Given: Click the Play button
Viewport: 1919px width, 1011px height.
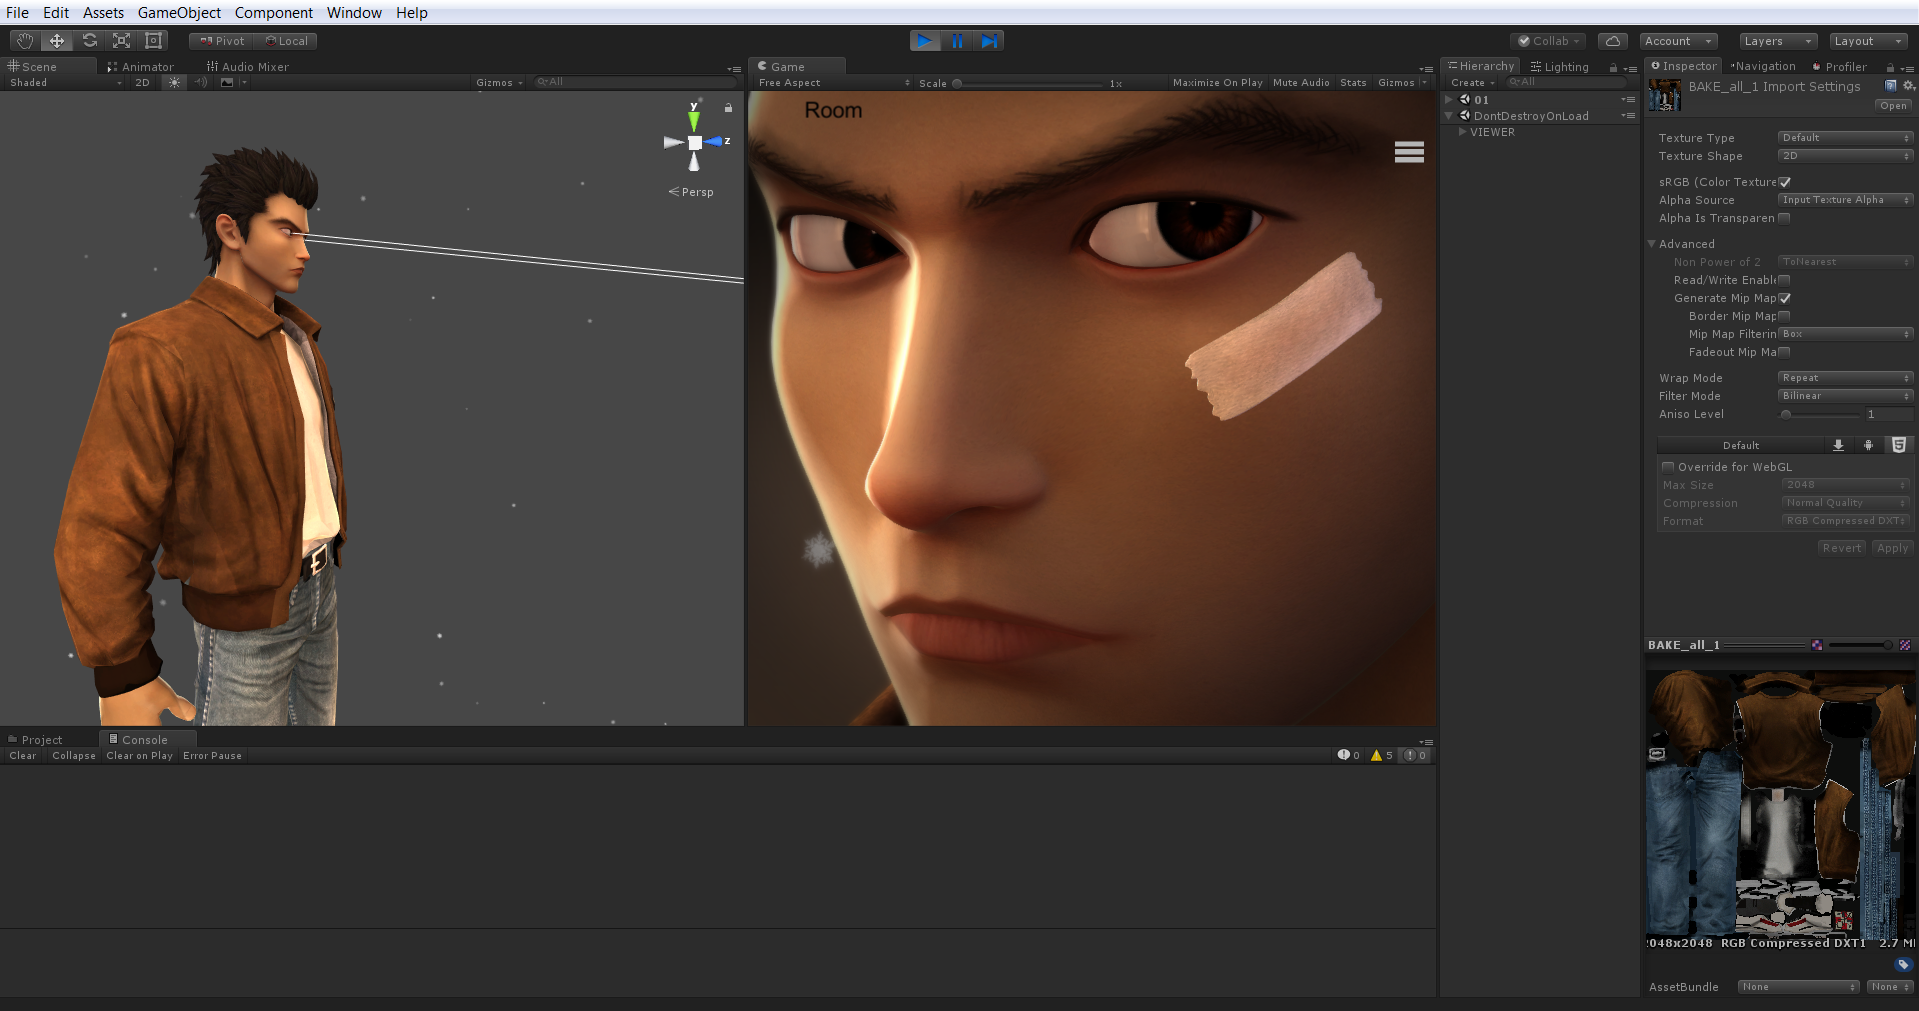Looking at the screenshot, I should click(925, 41).
